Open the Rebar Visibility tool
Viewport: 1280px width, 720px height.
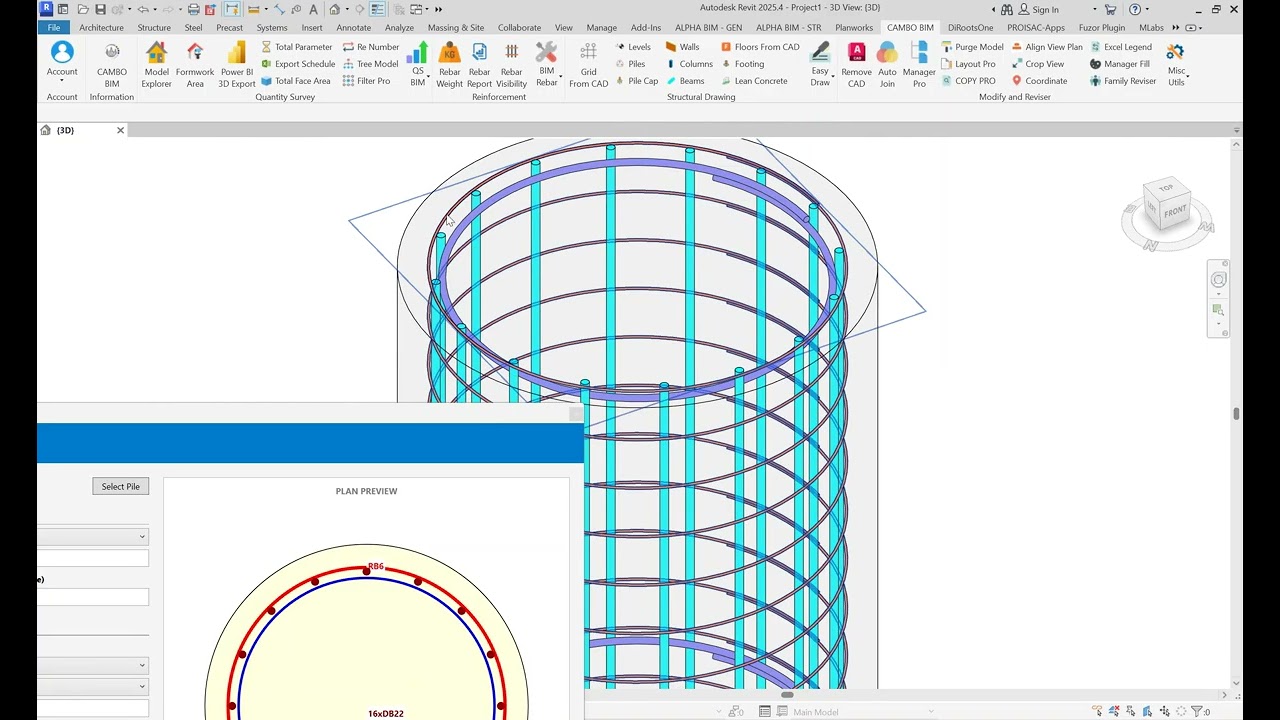point(511,65)
